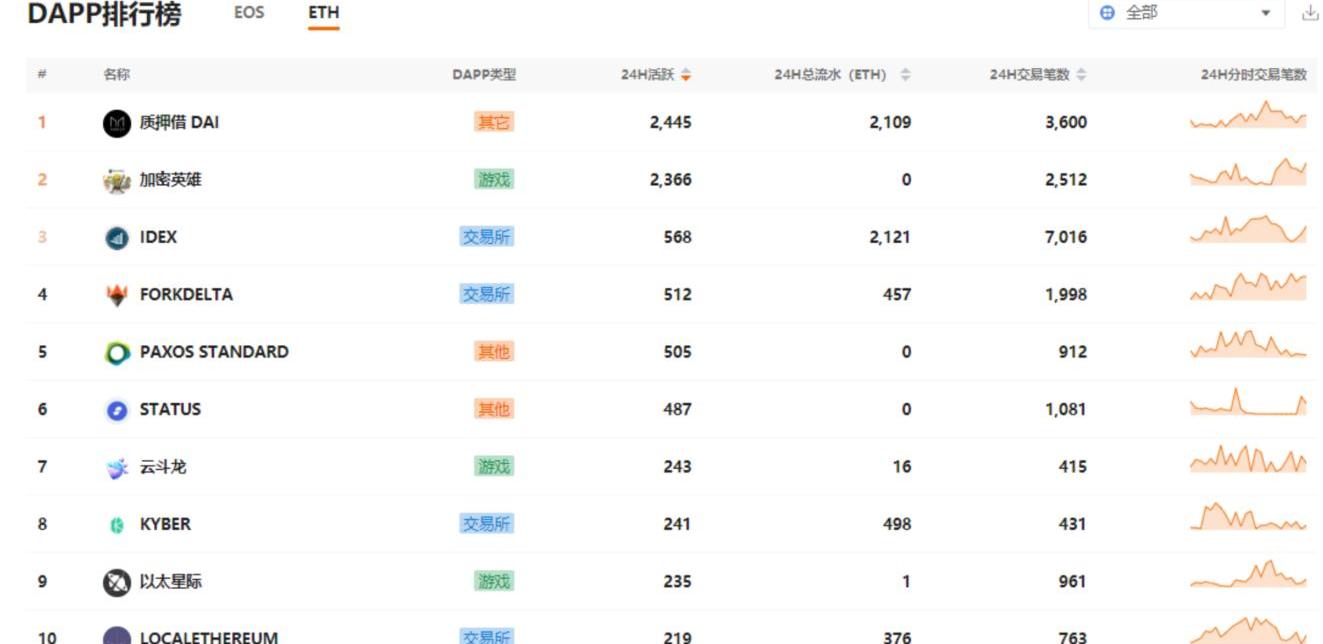Viewport: 1323px width, 644px height.
Task: Click the 质押借 DAI 24H sparkline chart
Action: [1247, 118]
